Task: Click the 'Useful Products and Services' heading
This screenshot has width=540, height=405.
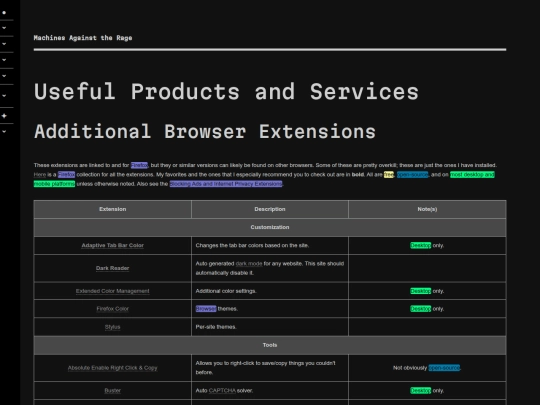Action: coord(226,92)
